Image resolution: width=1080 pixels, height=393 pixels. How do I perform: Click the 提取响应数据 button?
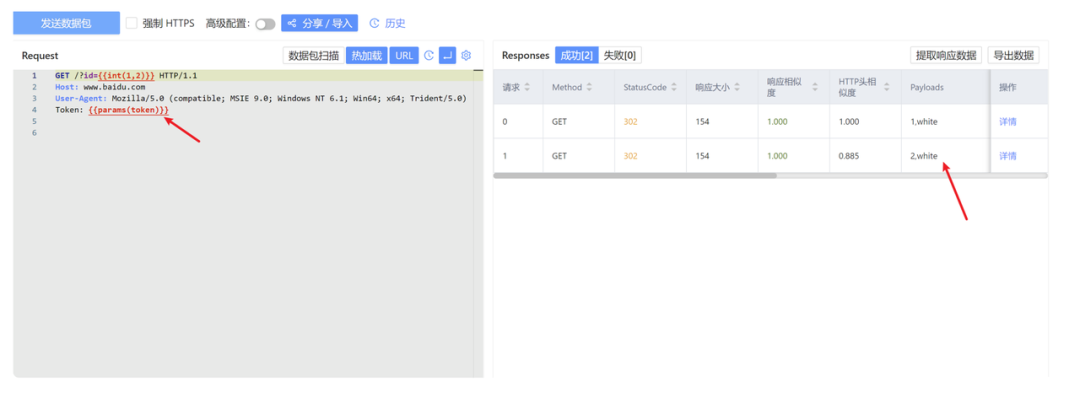tap(946, 55)
